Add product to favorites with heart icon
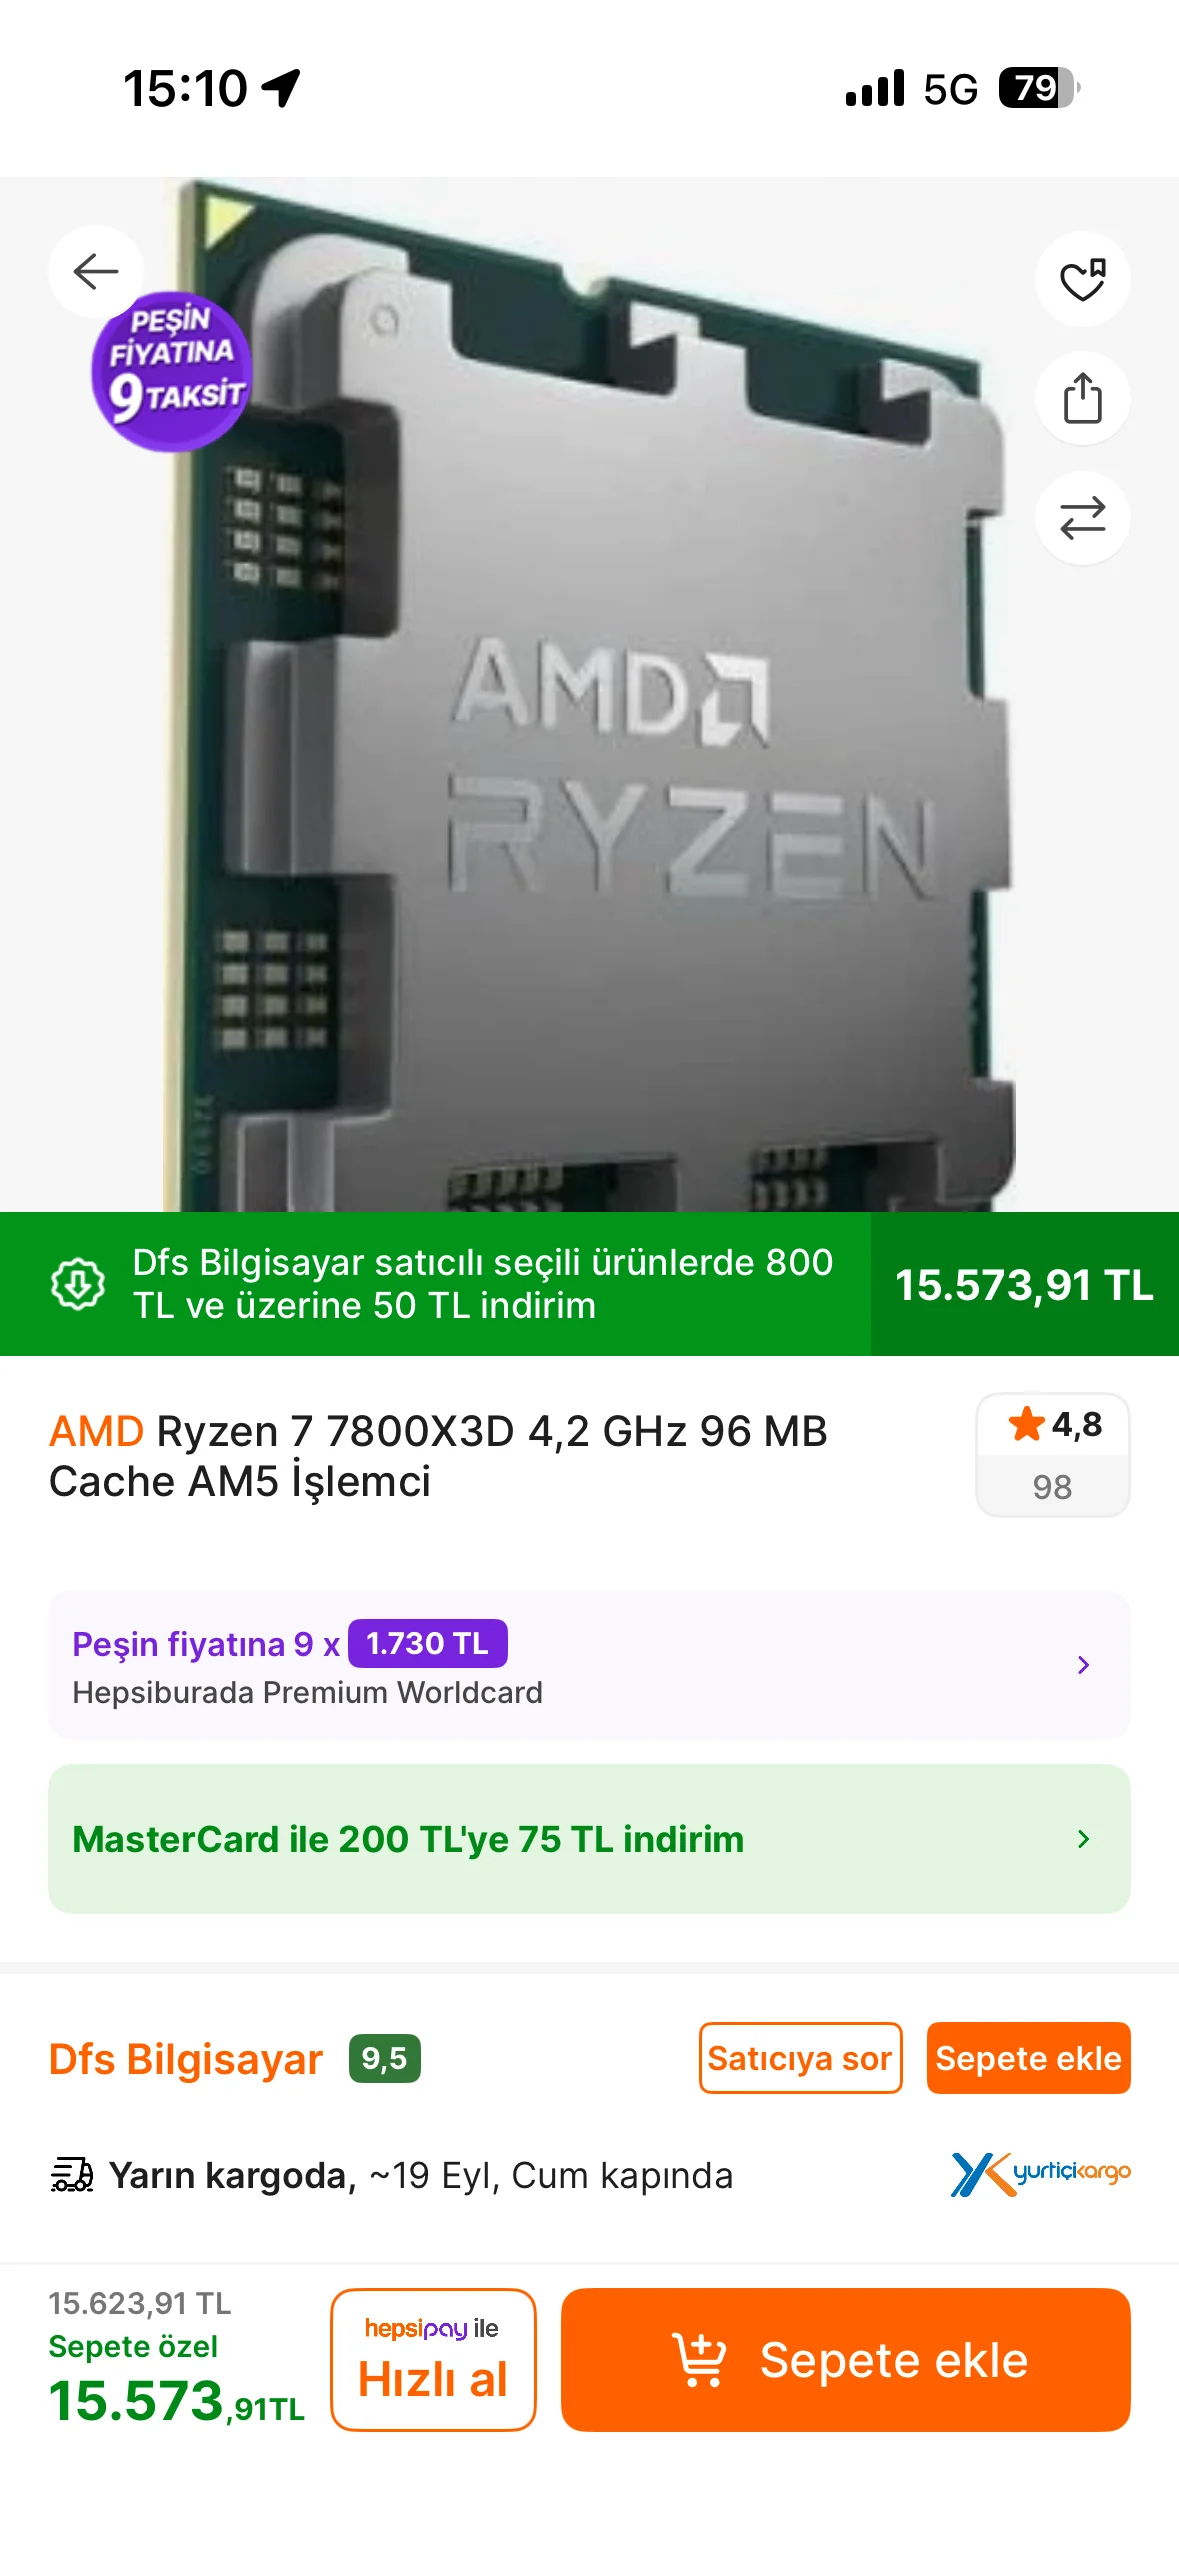This screenshot has height=2556, width=1179. point(1082,279)
